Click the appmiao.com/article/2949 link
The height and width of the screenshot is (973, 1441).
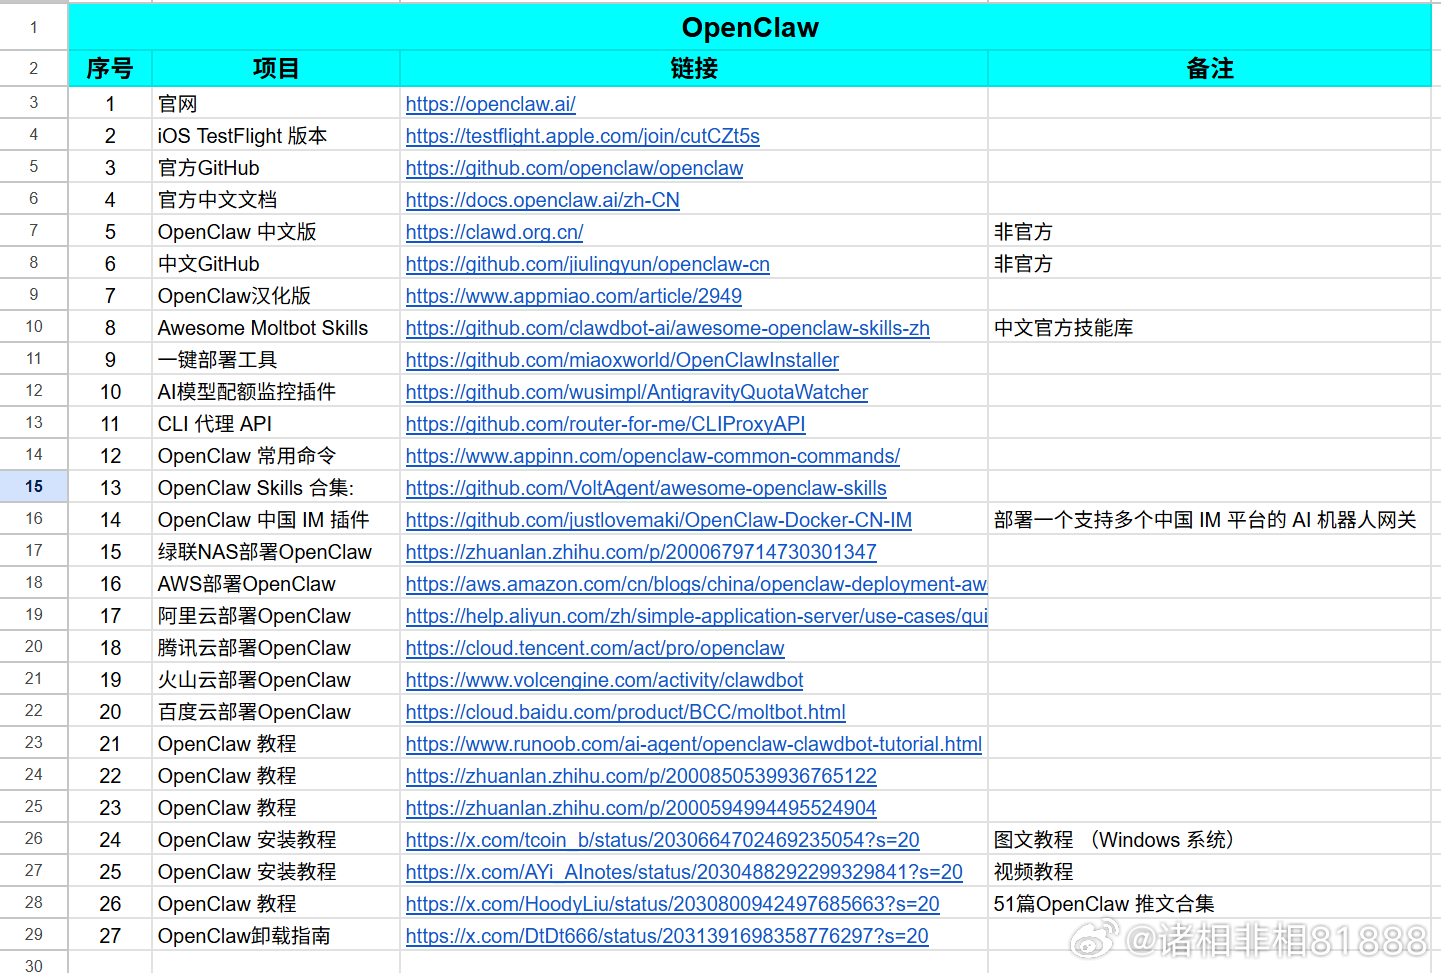click(x=574, y=296)
